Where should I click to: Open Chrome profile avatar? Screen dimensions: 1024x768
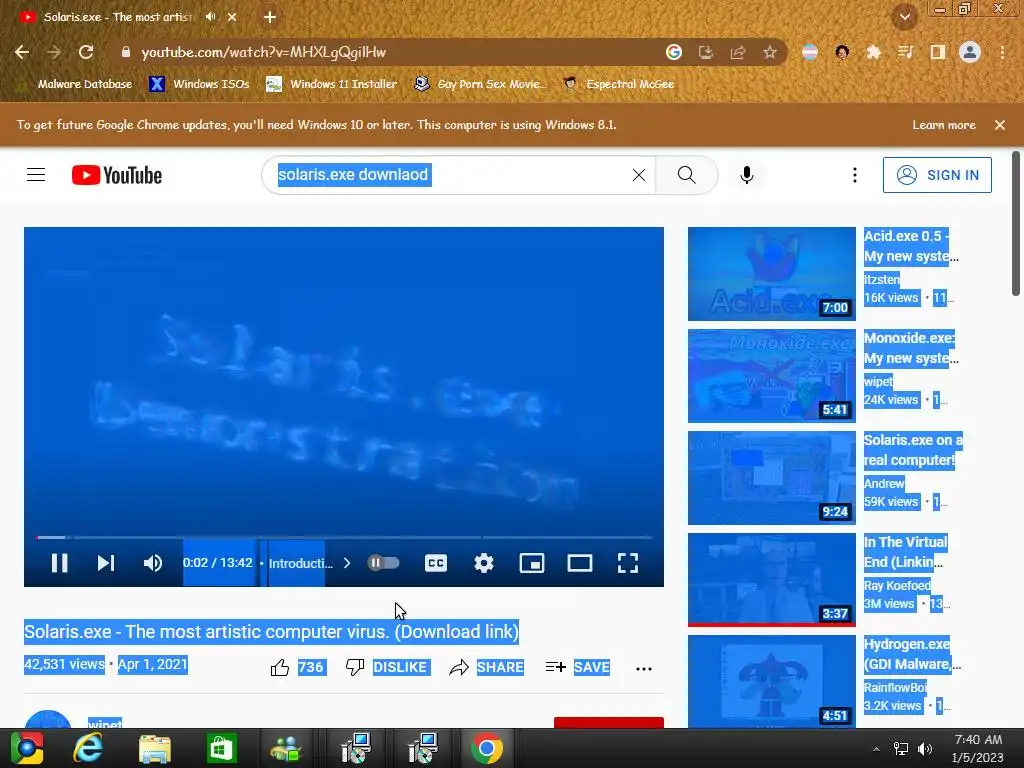[x=970, y=52]
